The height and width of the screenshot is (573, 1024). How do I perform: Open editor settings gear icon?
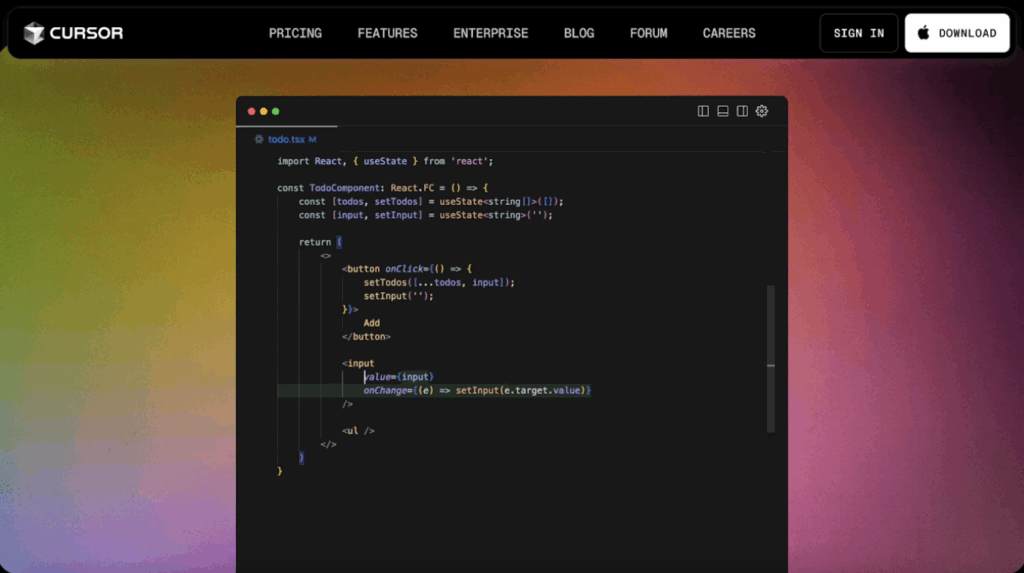point(762,111)
